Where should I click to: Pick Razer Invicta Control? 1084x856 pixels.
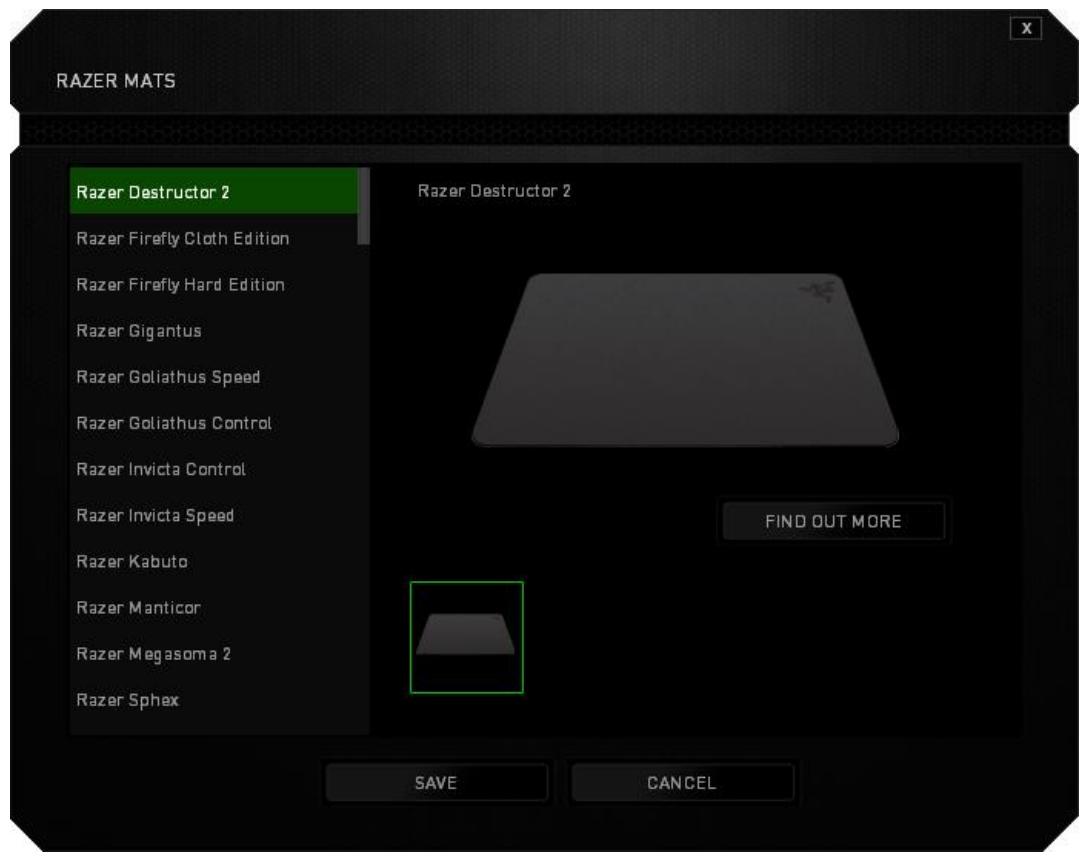click(214, 469)
